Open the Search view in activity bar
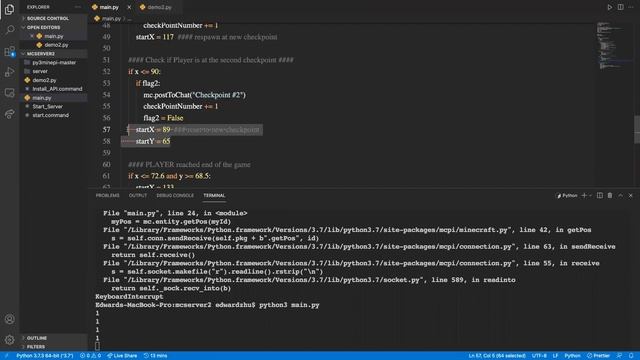This screenshot has width=640, height=360. (x=9, y=30)
